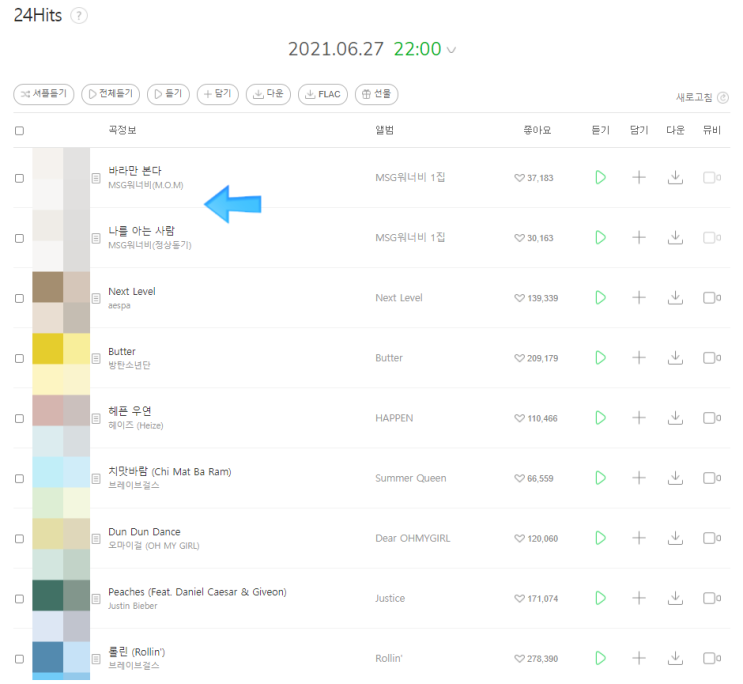Add Peaches to playlist with plus
This screenshot has height=684, width=743.
(639, 598)
